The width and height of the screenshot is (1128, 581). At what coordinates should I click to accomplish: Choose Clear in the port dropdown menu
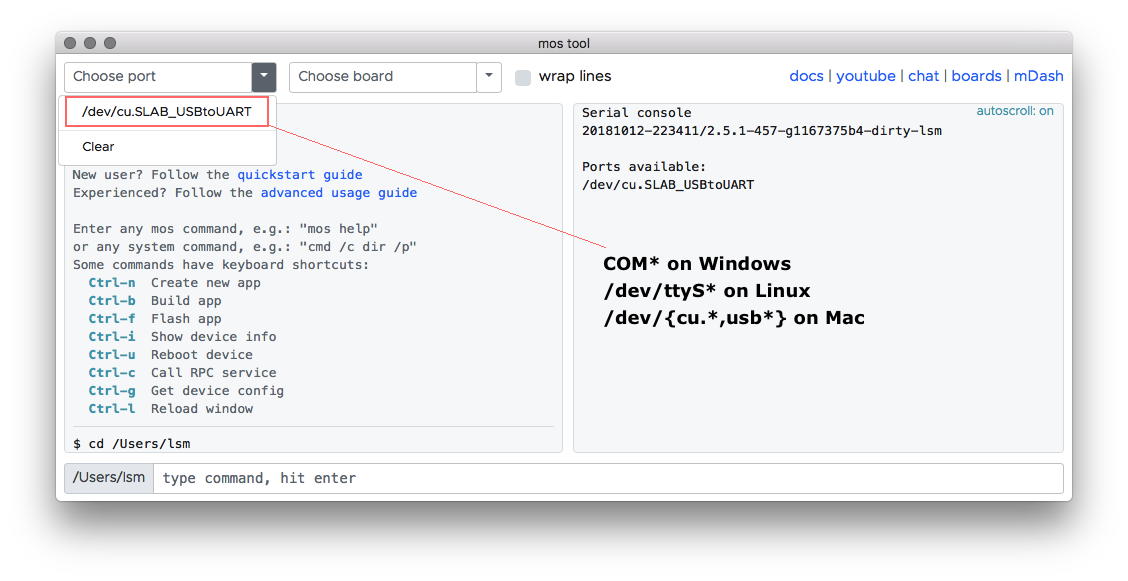tap(98, 147)
